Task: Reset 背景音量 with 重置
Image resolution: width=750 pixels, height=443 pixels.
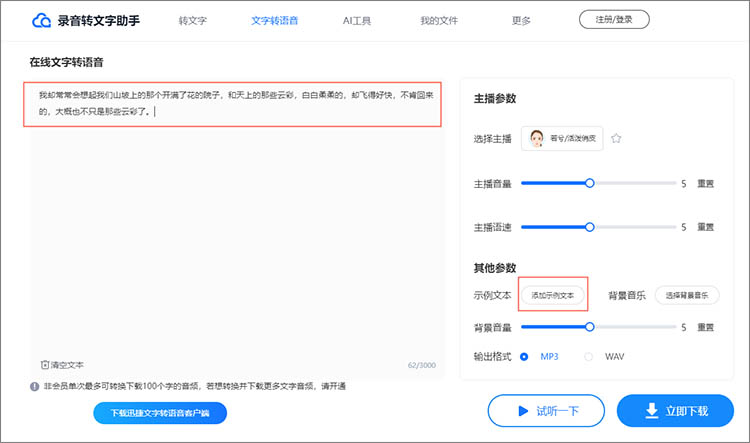Action: tap(706, 327)
